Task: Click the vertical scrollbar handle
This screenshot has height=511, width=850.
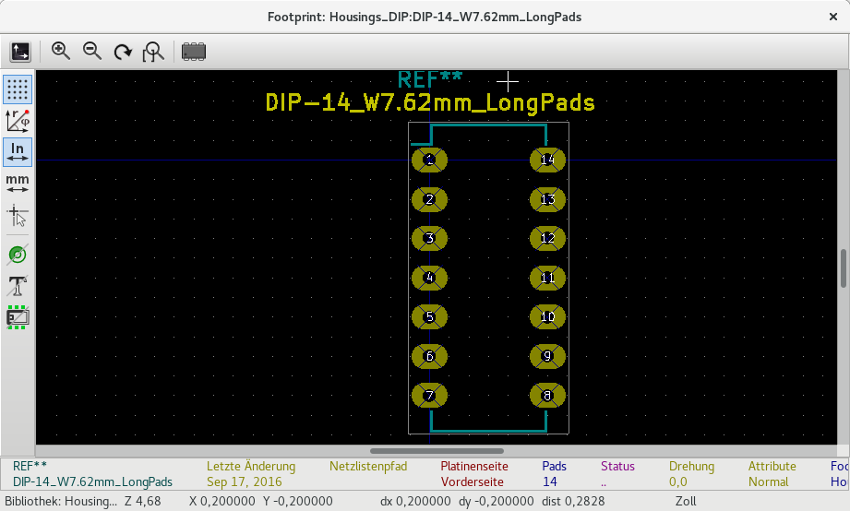Action: (843, 268)
